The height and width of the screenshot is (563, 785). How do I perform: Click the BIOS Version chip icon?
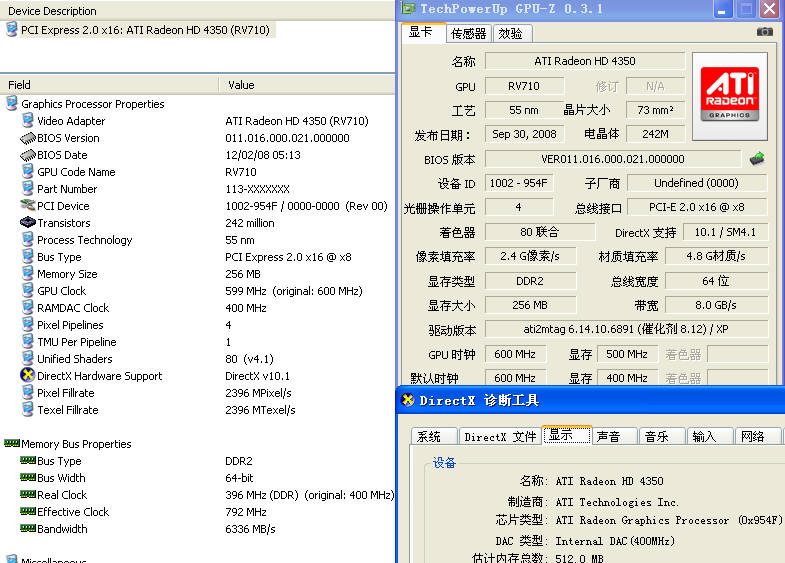click(28, 138)
